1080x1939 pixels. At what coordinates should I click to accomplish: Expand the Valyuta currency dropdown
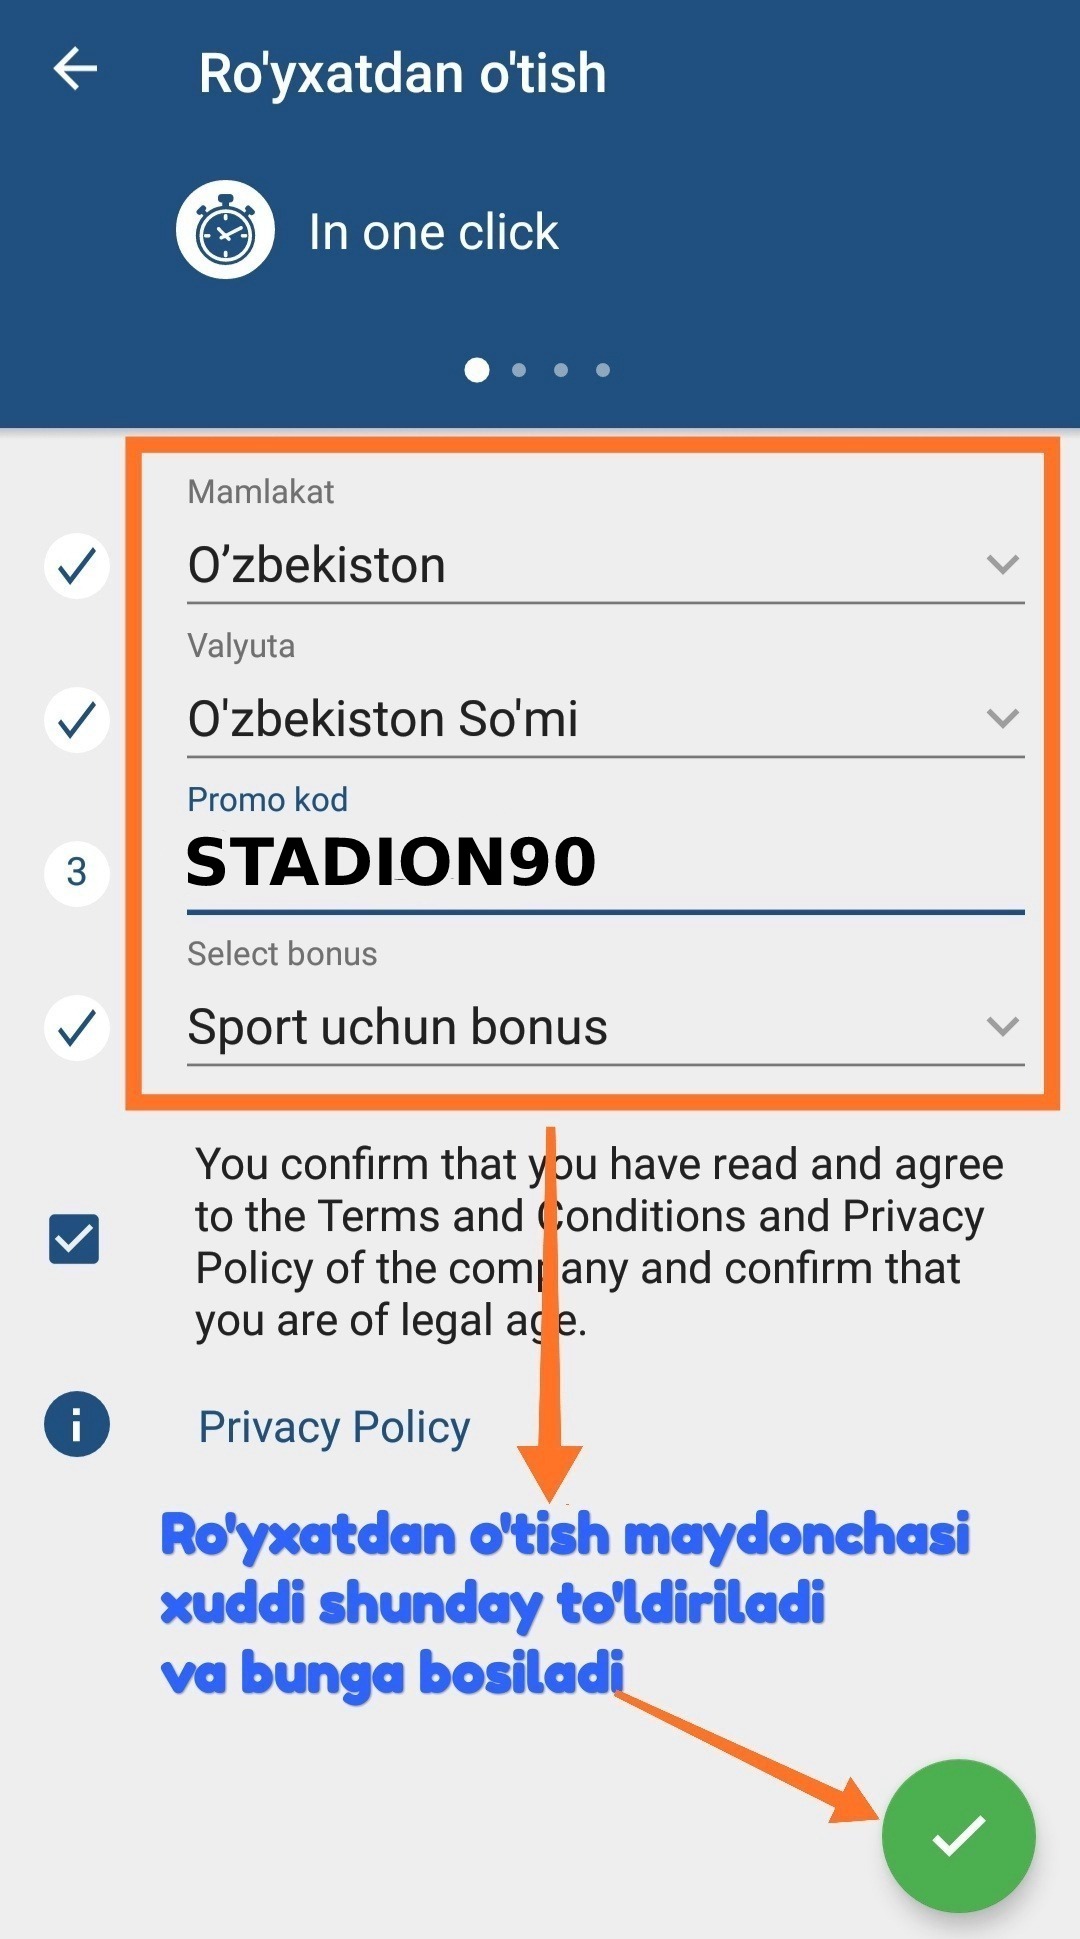(x=604, y=720)
